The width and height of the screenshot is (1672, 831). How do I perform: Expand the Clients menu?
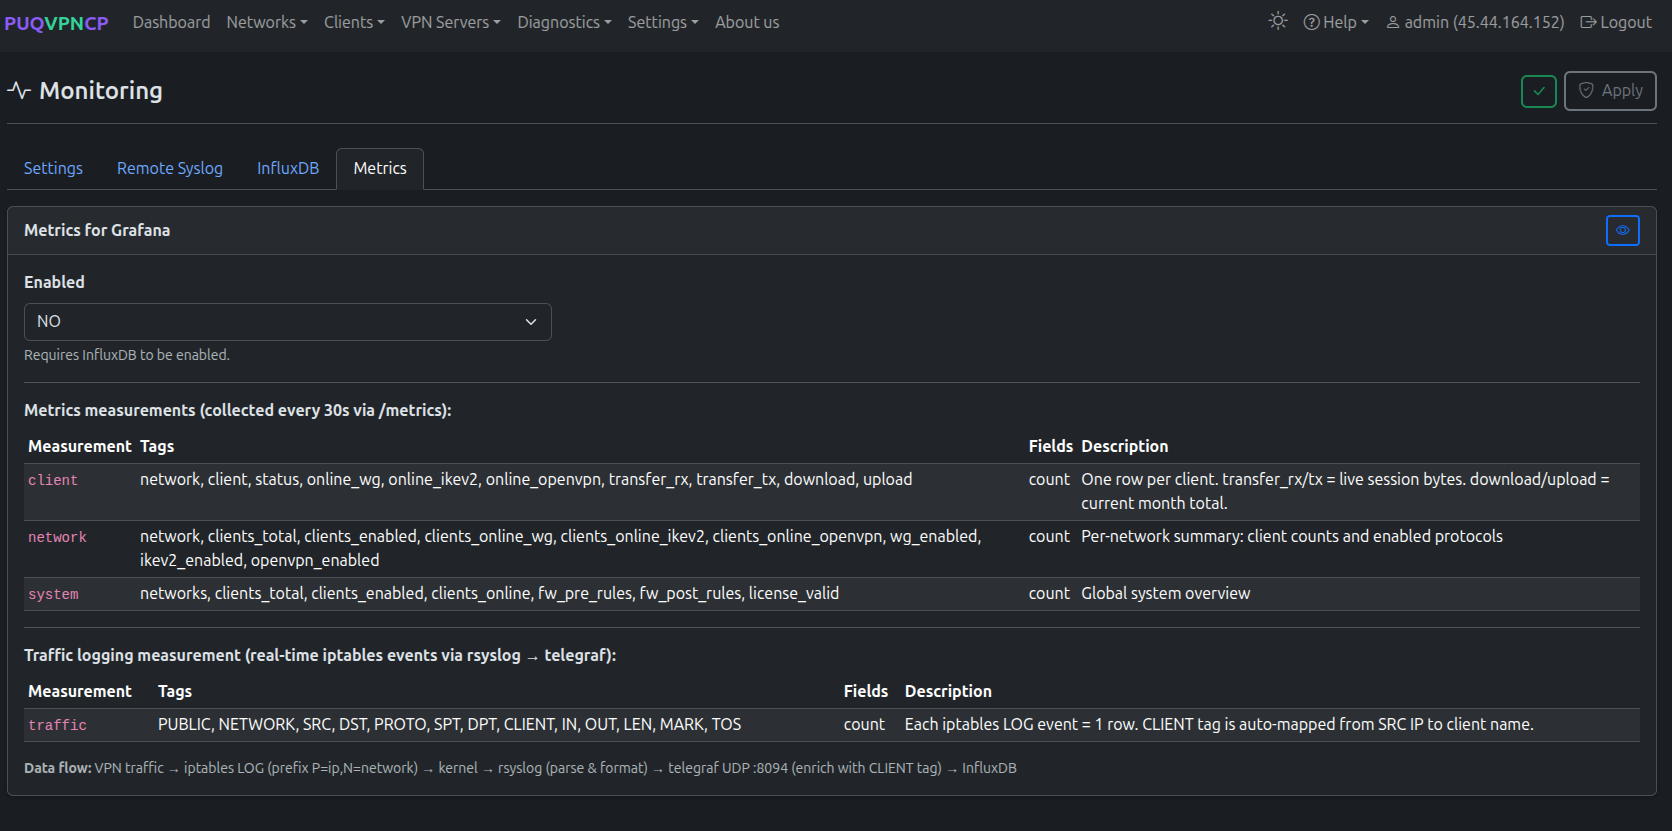point(354,22)
